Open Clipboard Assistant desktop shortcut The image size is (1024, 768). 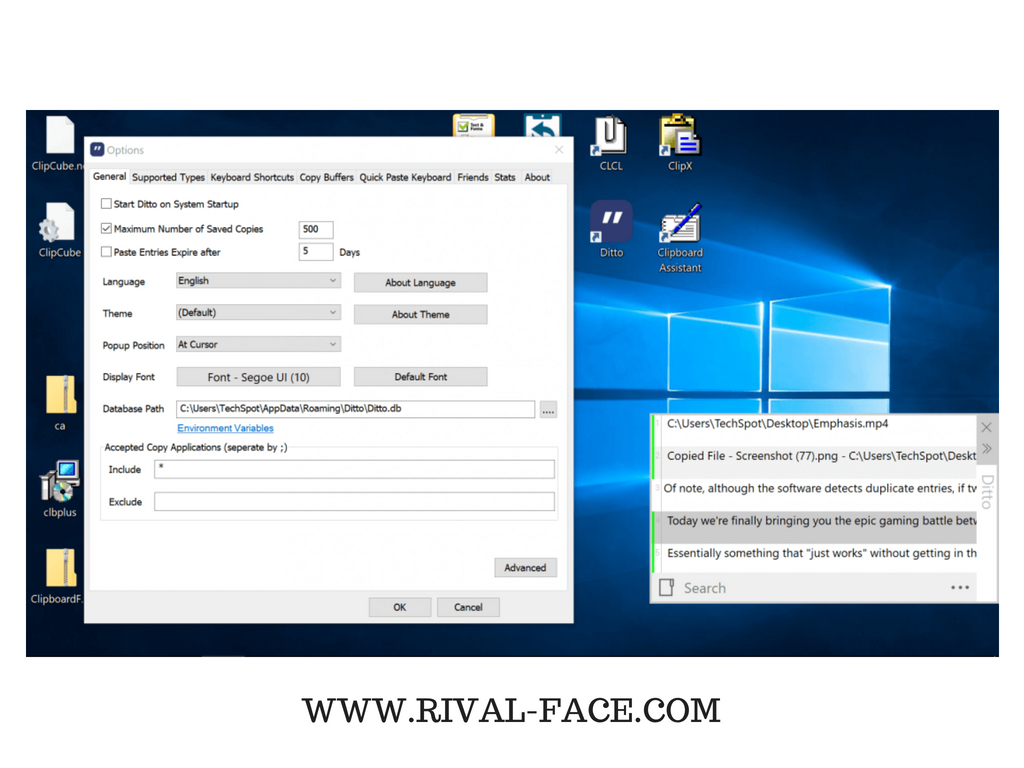[680, 237]
